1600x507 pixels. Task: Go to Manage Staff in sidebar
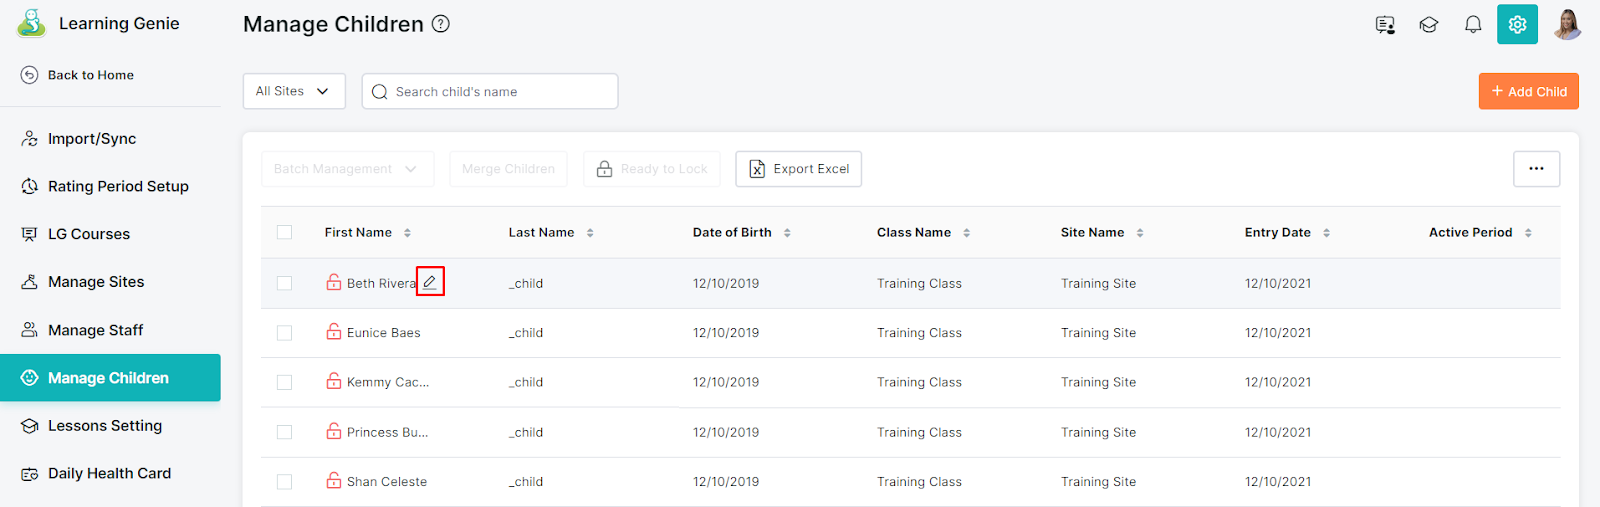point(95,330)
